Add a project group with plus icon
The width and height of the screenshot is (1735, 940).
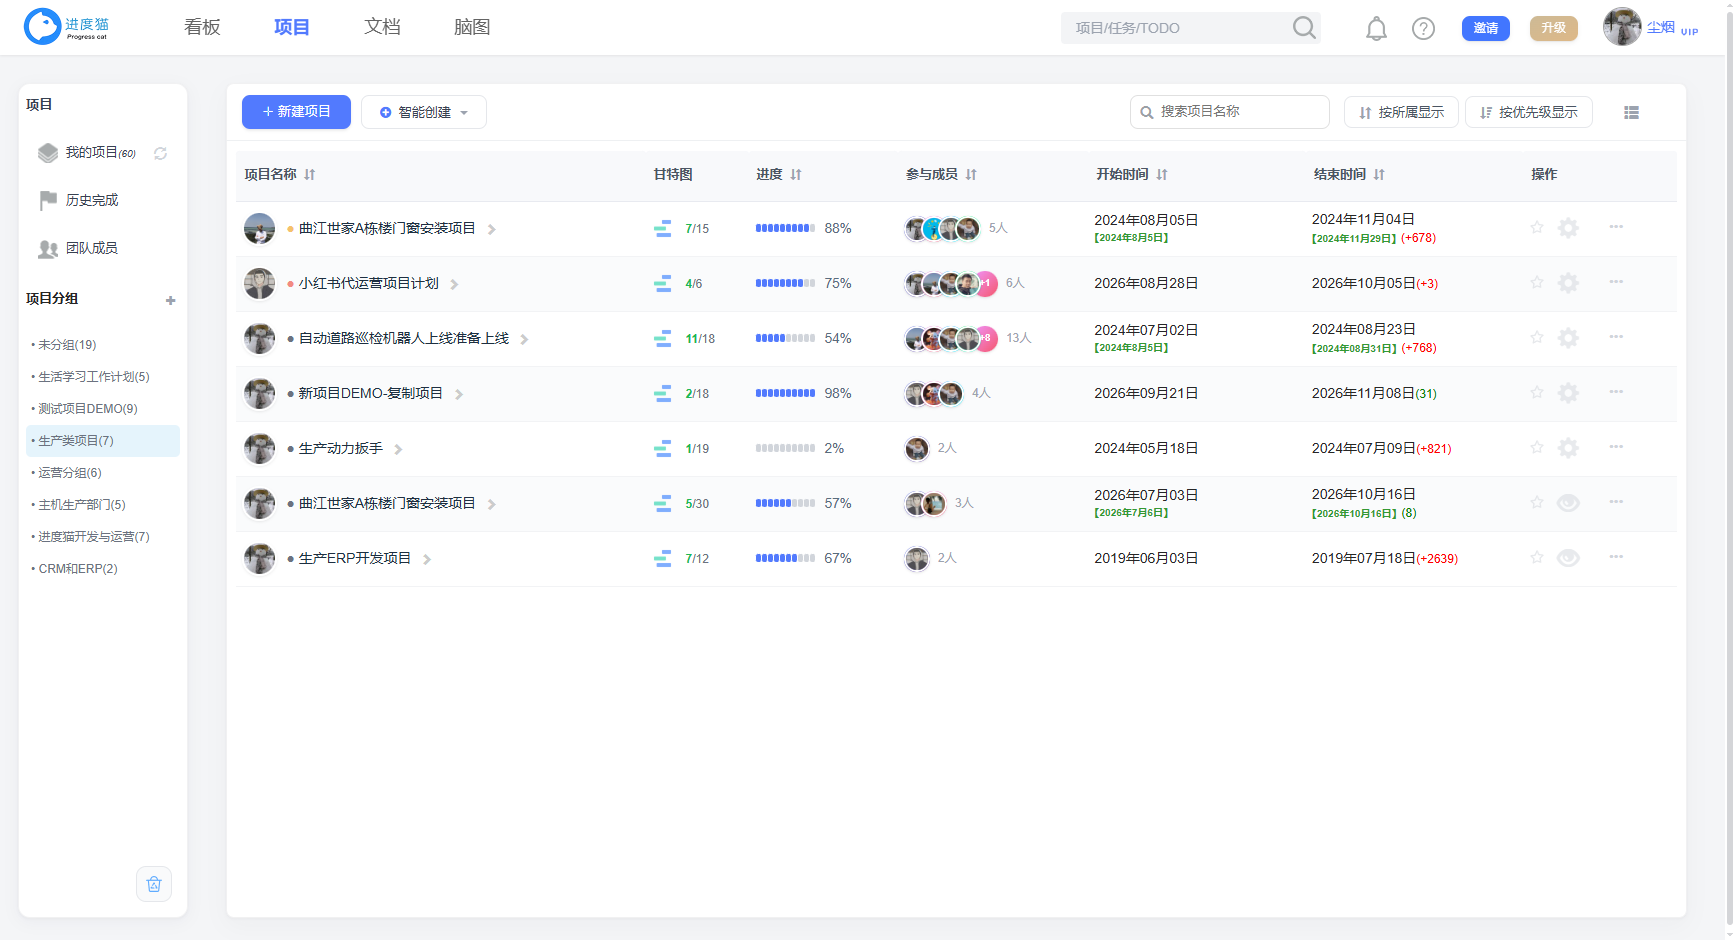[171, 300]
